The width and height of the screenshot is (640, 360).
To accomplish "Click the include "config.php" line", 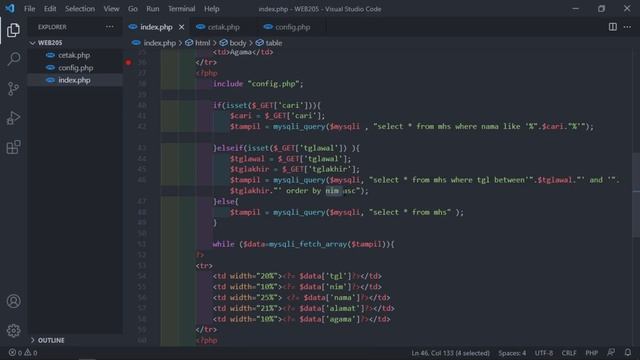I will click(258, 84).
